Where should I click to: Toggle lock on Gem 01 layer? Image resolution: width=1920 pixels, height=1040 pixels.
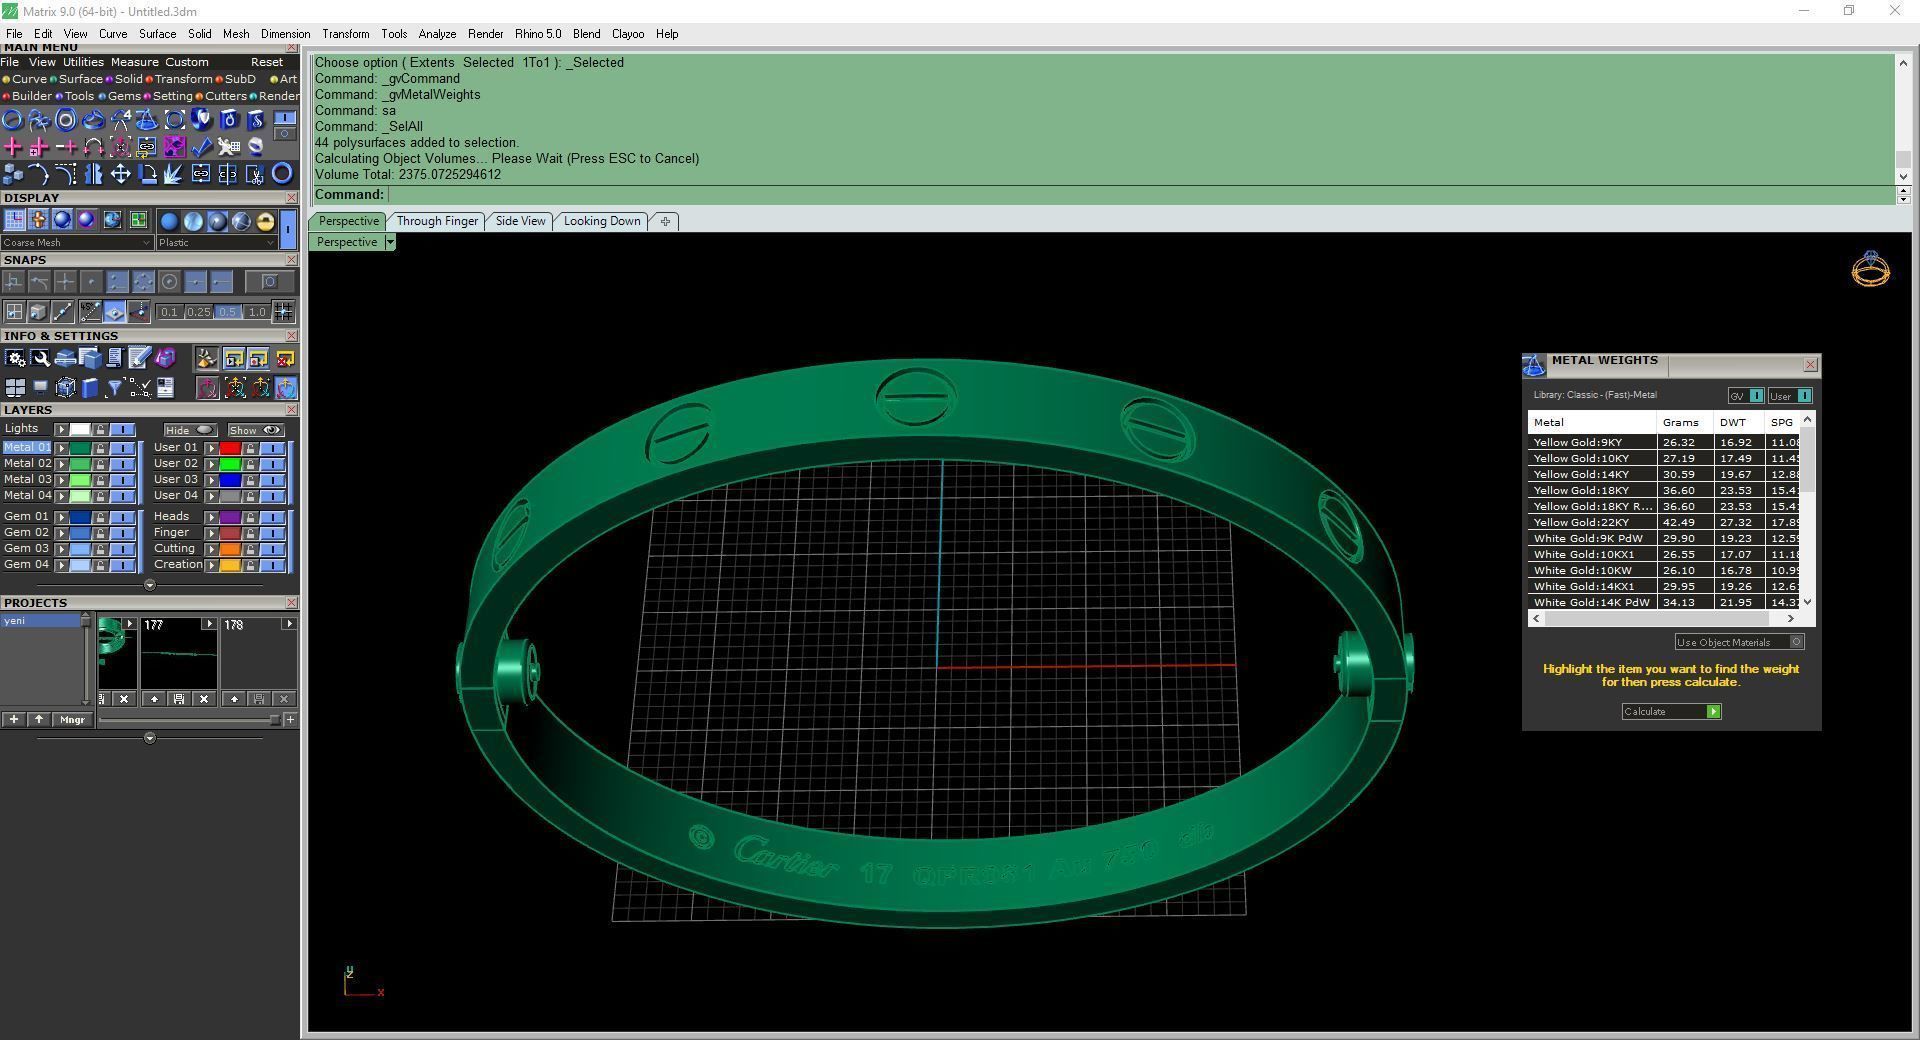(100, 517)
